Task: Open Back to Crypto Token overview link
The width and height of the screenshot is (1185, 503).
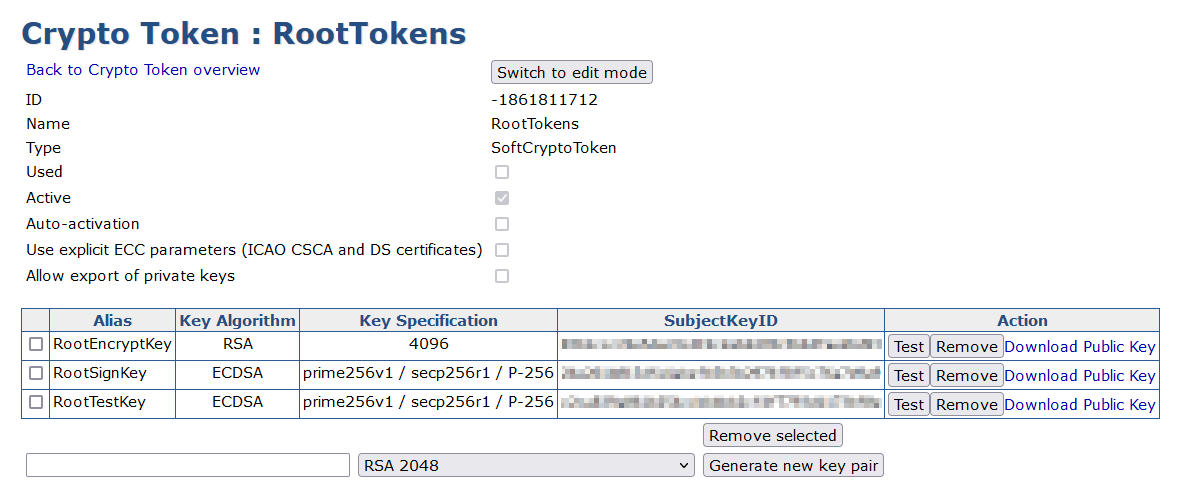Action: pos(143,70)
